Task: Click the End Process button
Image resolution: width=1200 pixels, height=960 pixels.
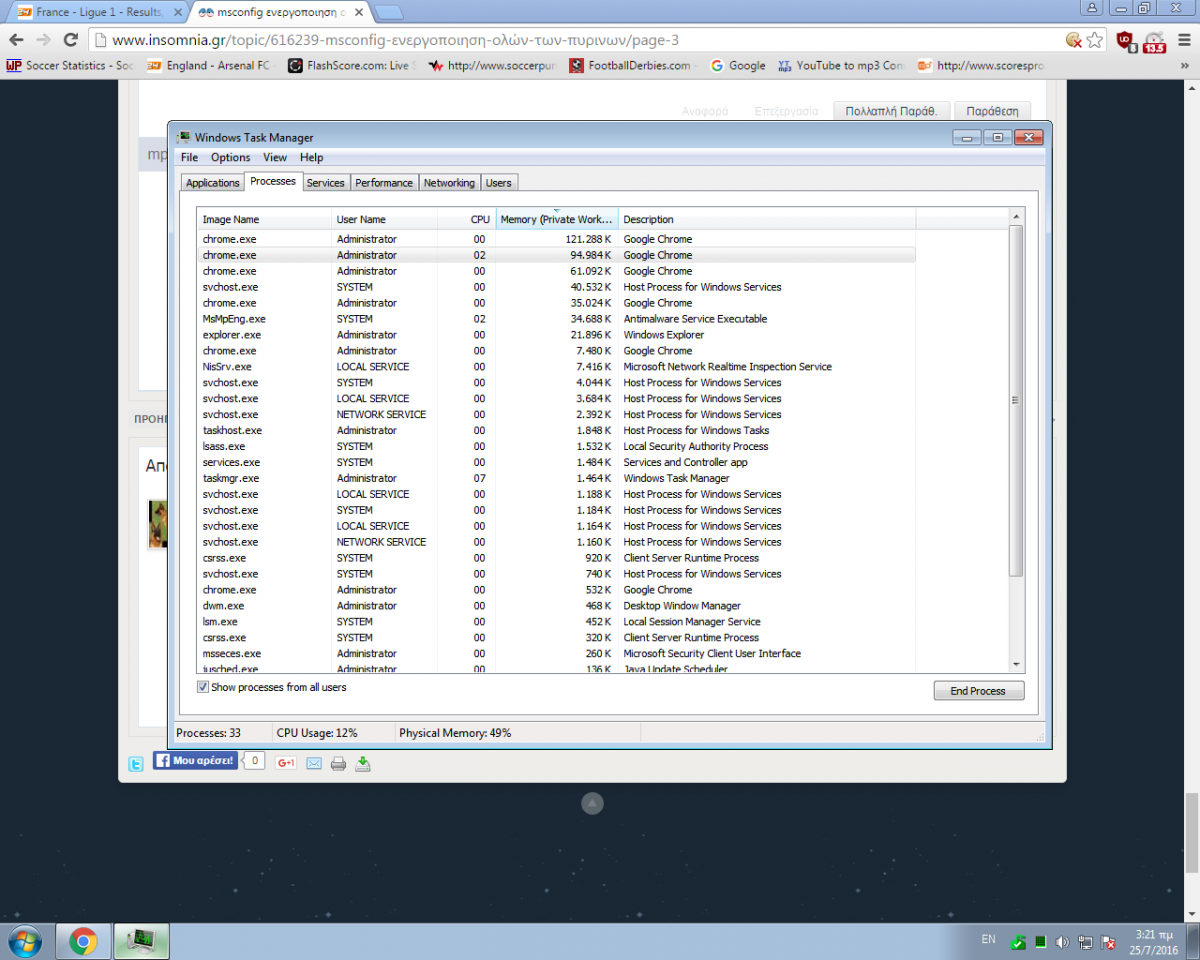Action: coord(978,691)
